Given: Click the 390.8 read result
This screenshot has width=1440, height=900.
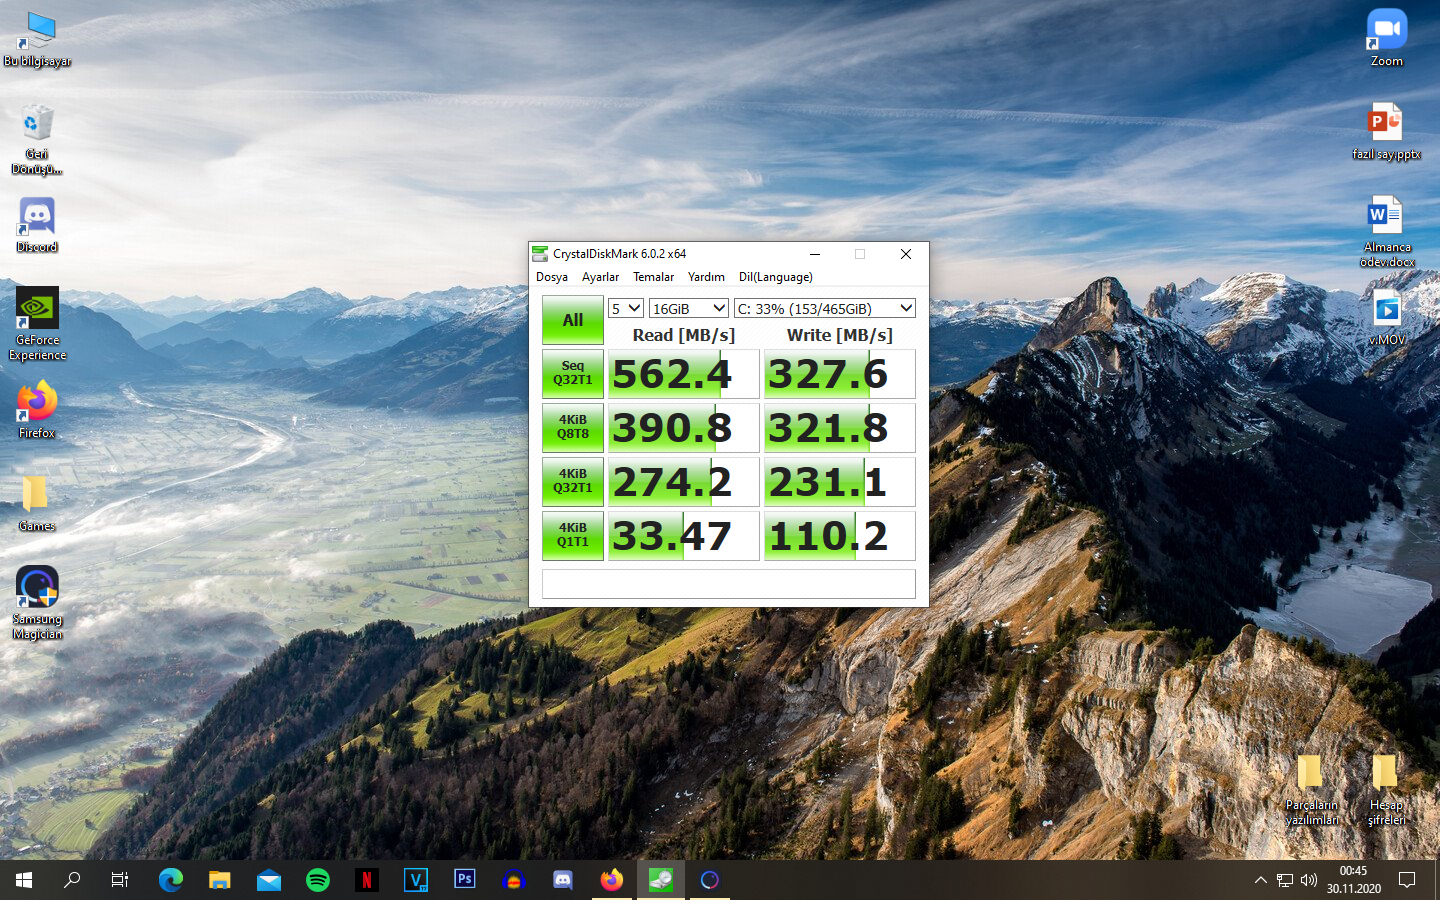Looking at the screenshot, I should [684, 428].
